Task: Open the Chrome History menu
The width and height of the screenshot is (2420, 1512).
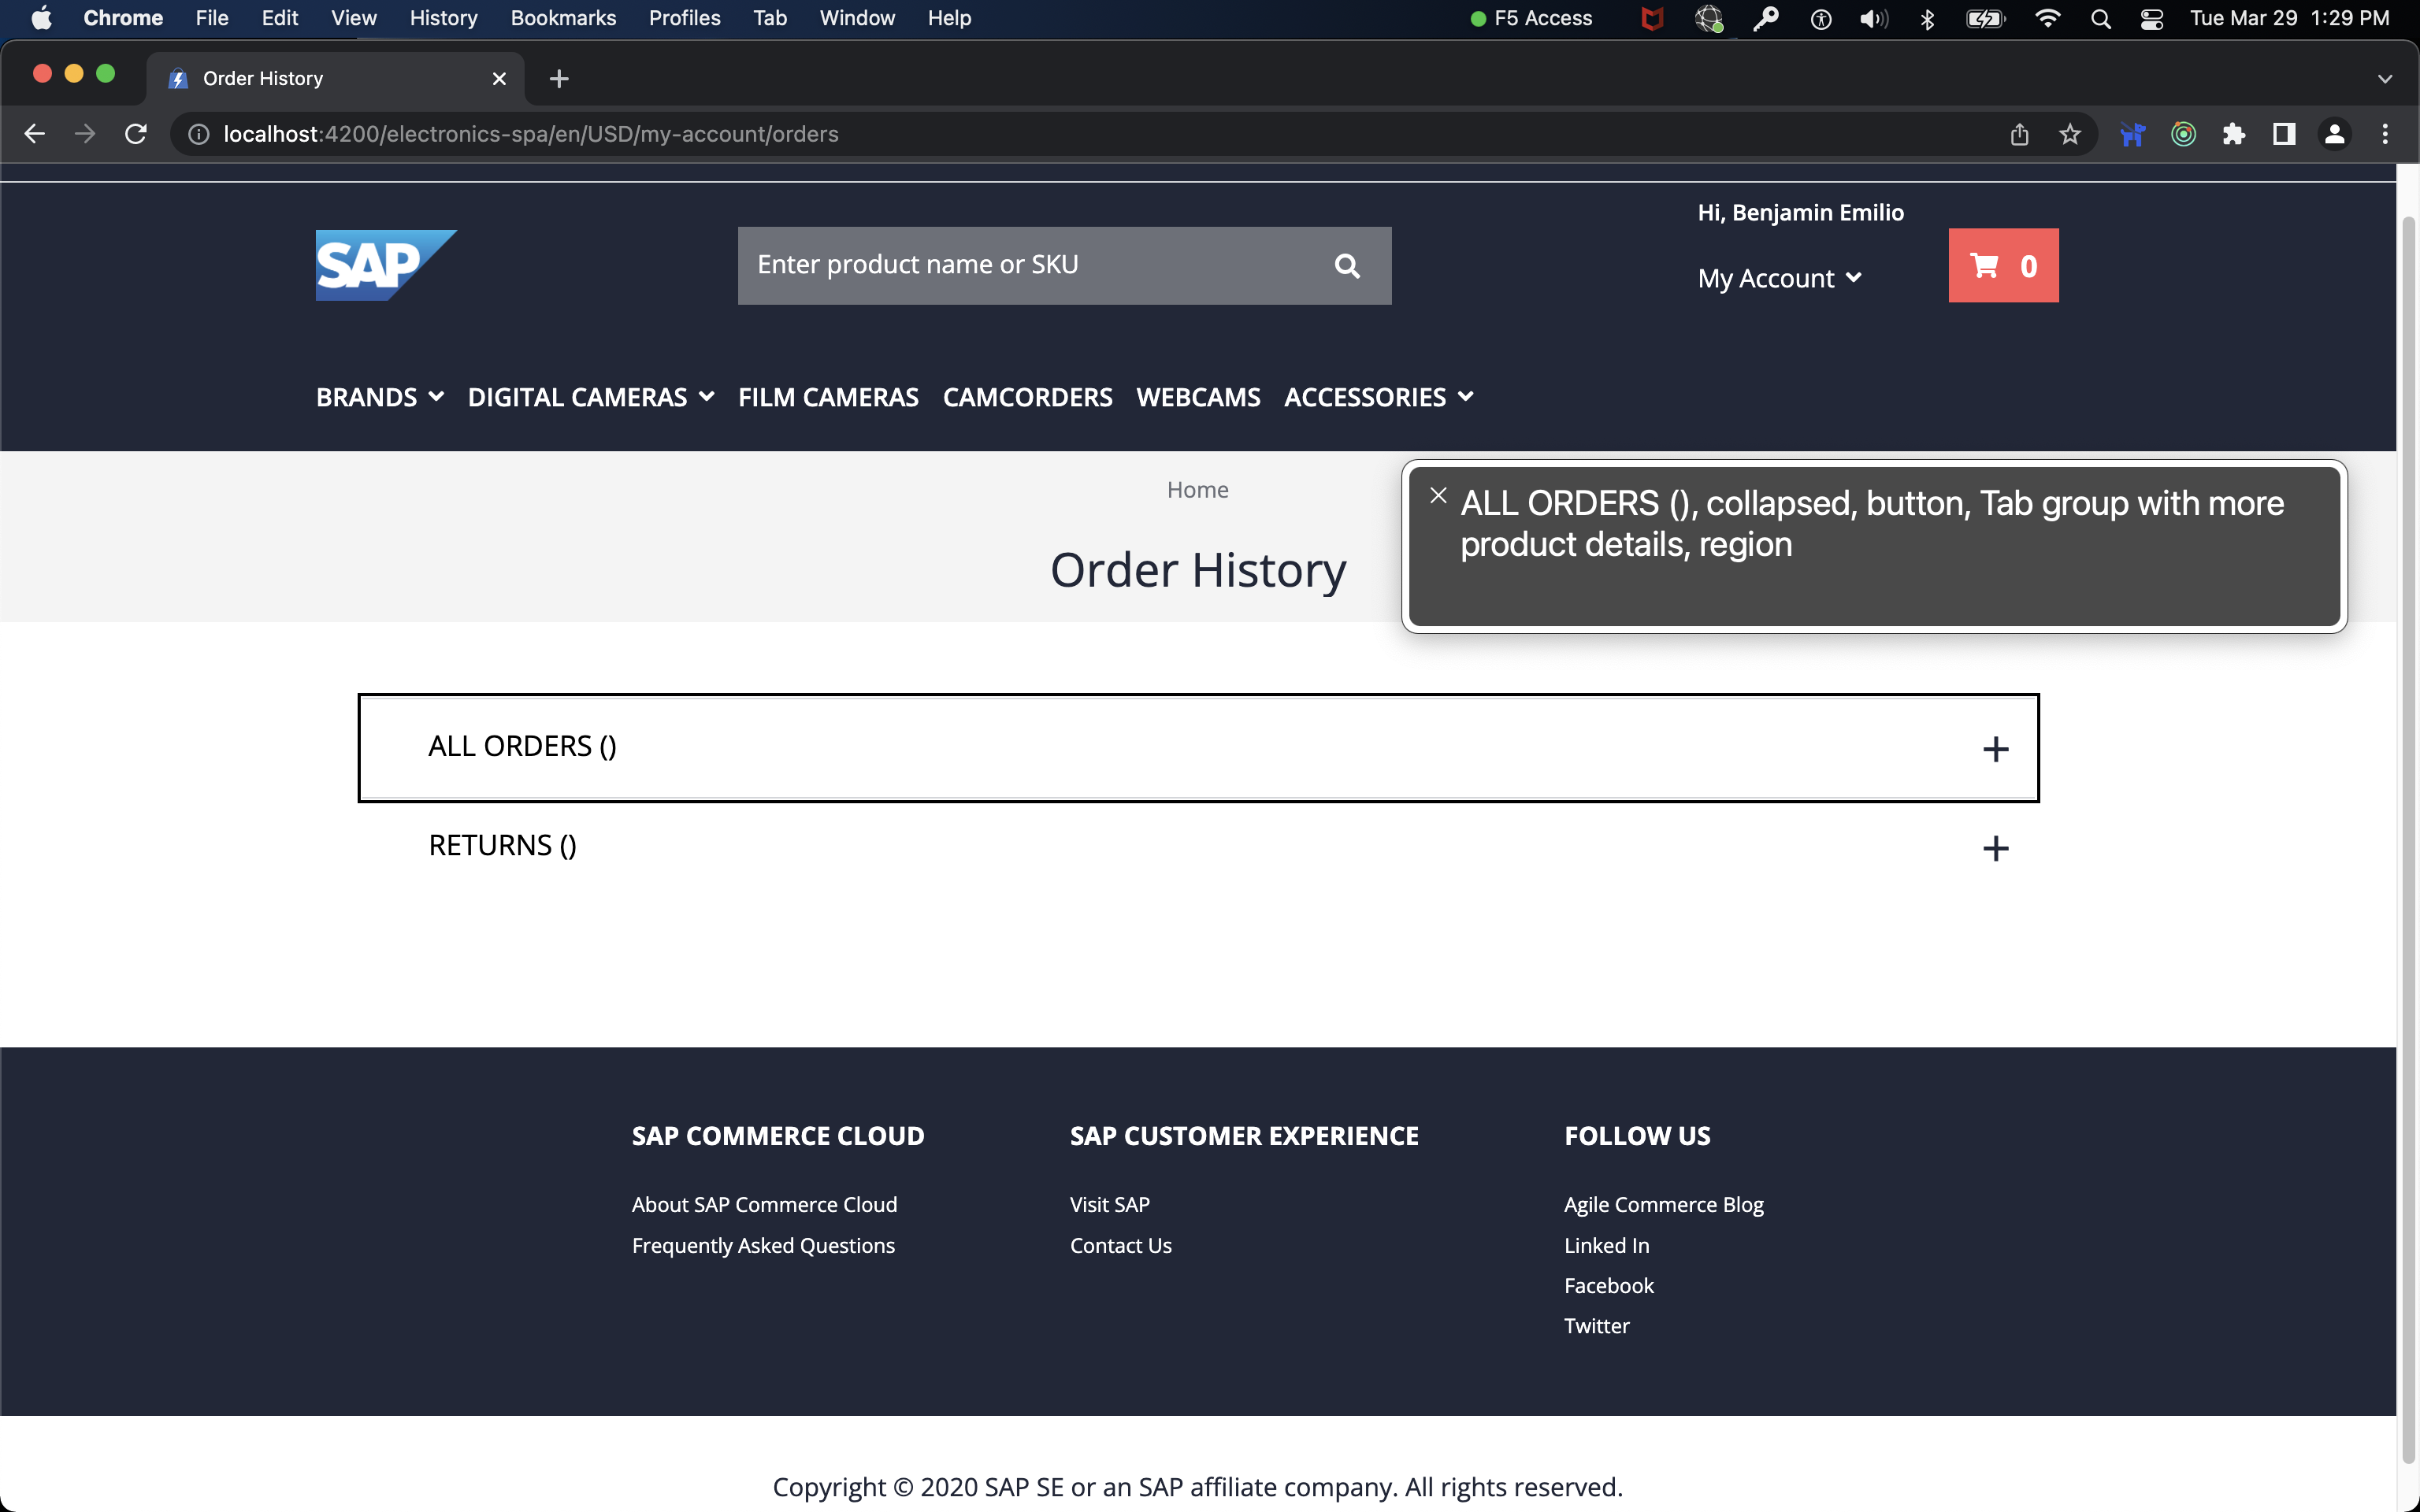Action: point(443,18)
